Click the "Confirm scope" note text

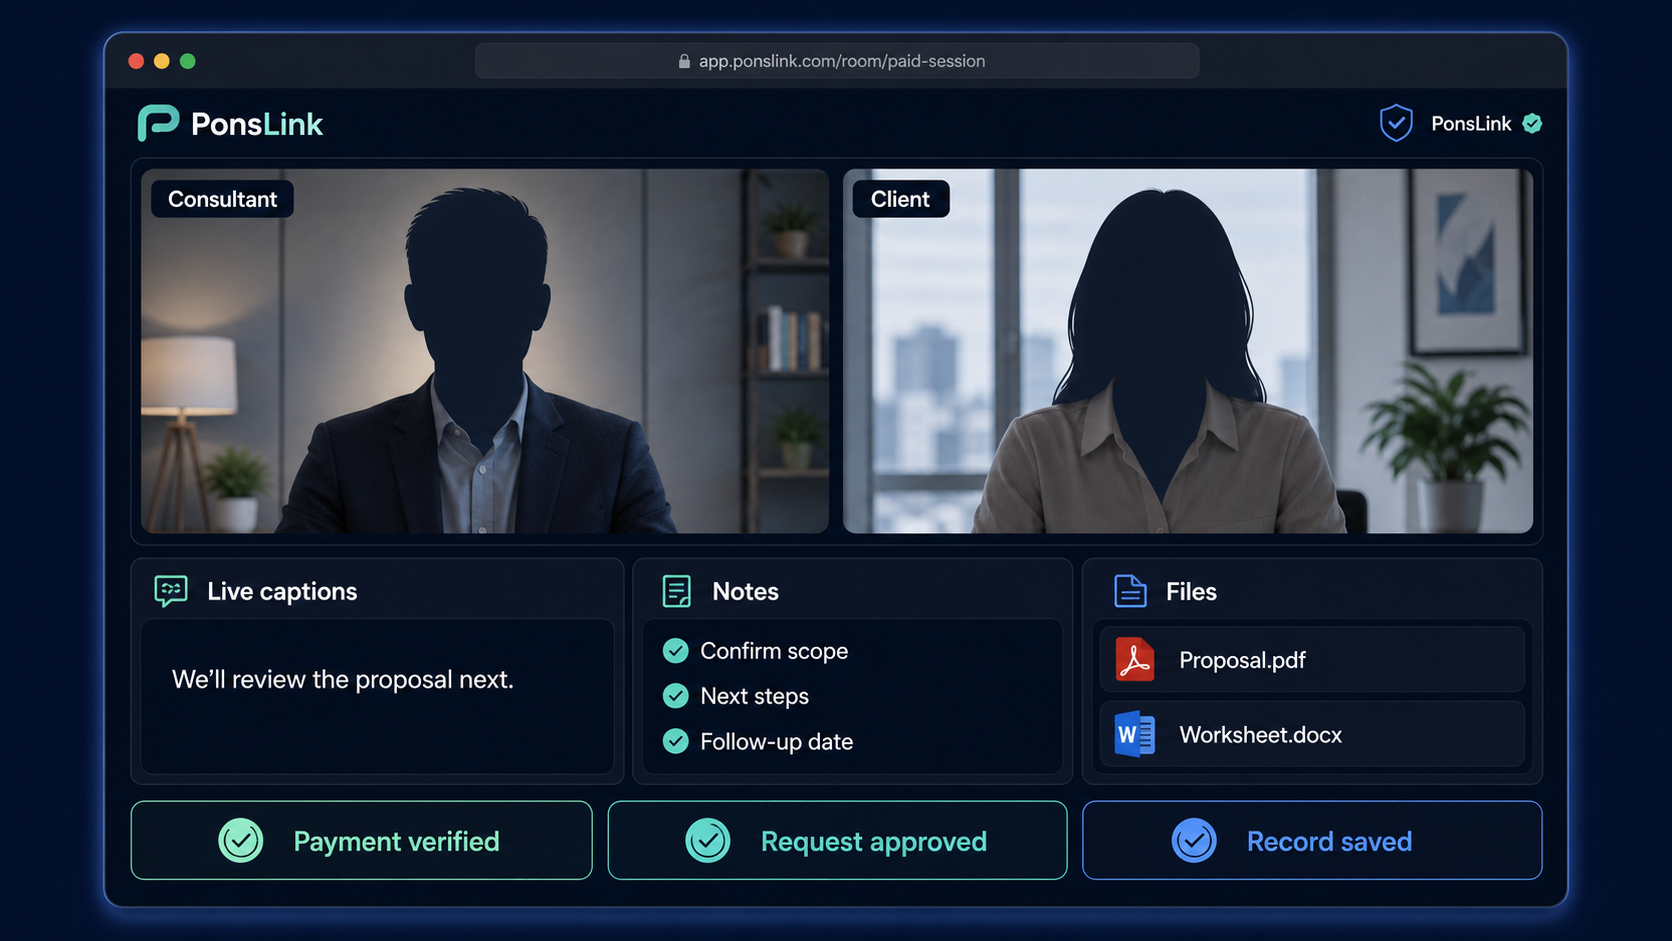(774, 651)
